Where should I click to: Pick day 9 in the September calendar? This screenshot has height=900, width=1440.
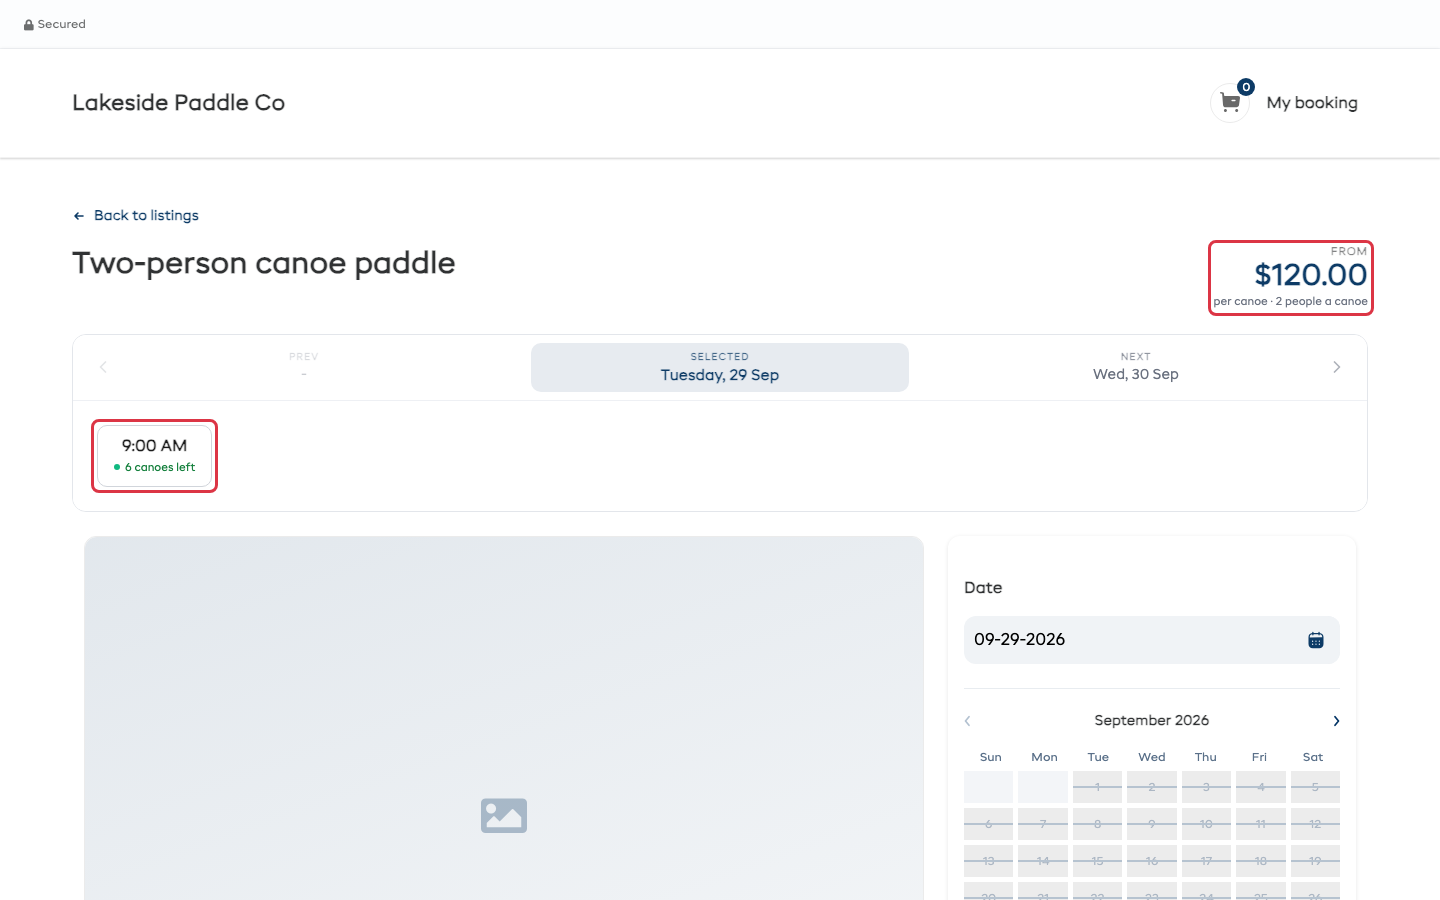(1152, 824)
